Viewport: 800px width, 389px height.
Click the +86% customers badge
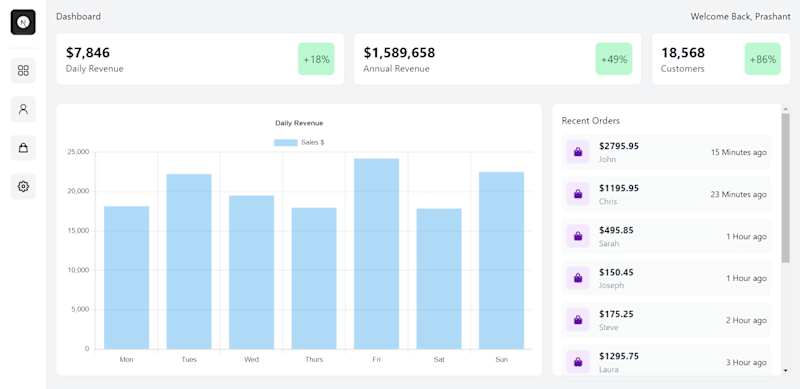click(763, 59)
